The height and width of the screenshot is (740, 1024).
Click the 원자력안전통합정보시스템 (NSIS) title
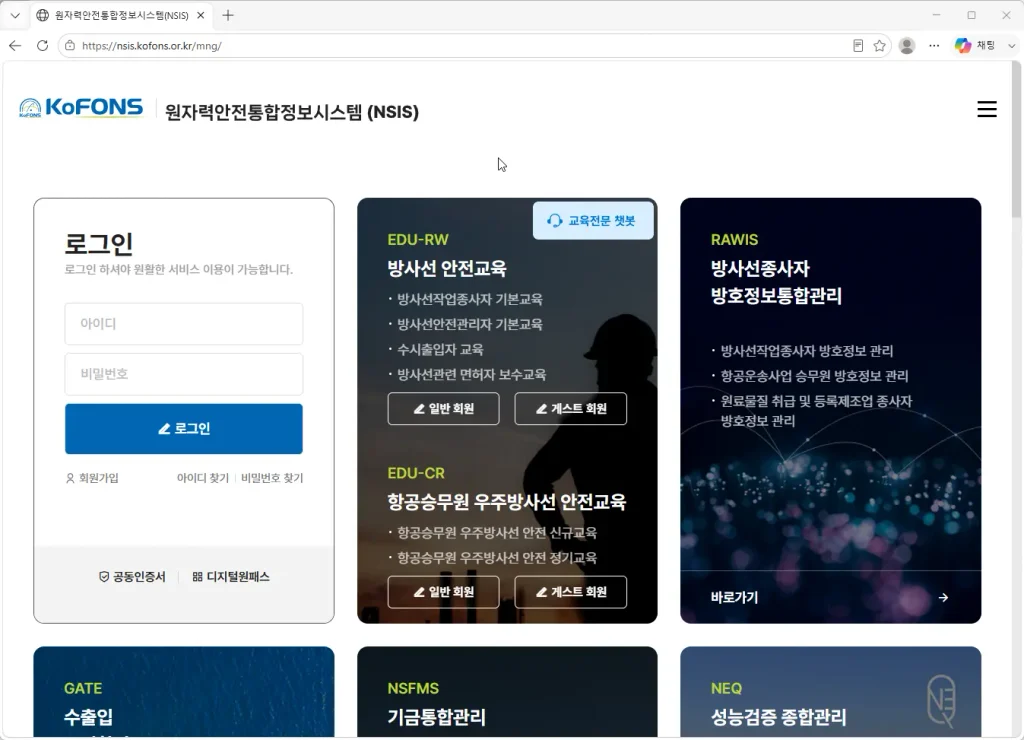[x=291, y=112]
